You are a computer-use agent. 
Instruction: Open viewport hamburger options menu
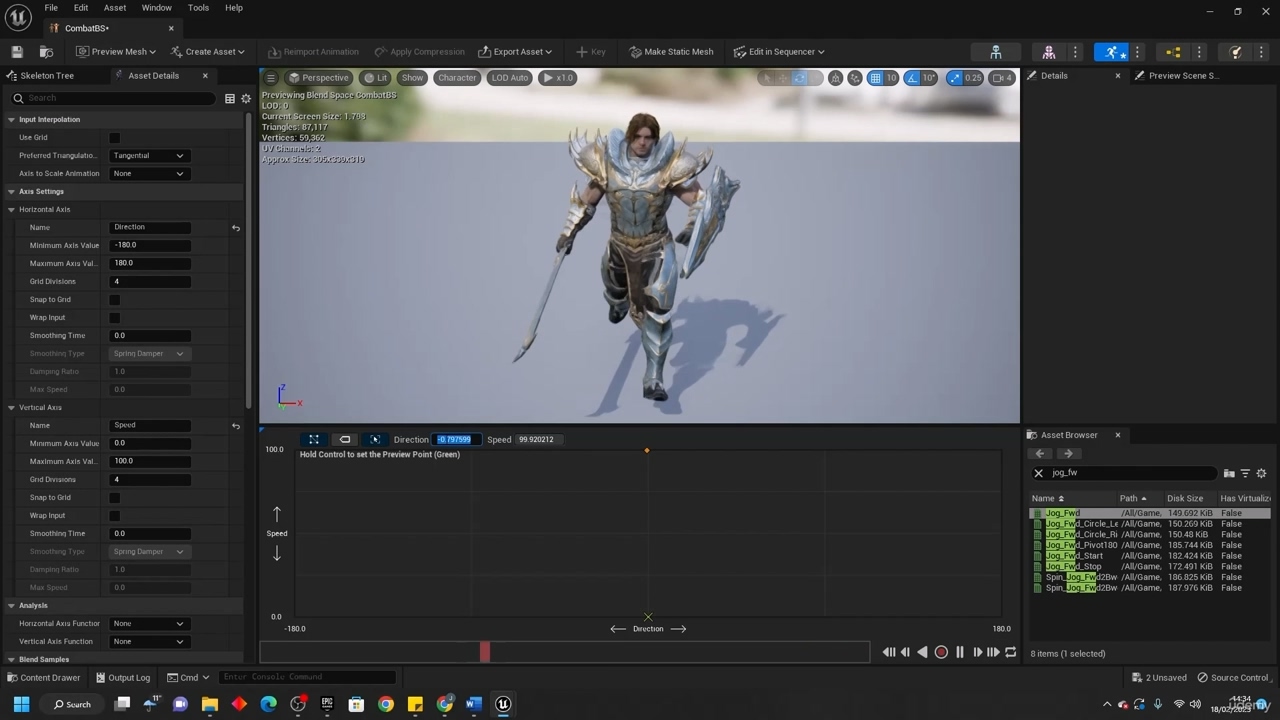[x=270, y=78]
